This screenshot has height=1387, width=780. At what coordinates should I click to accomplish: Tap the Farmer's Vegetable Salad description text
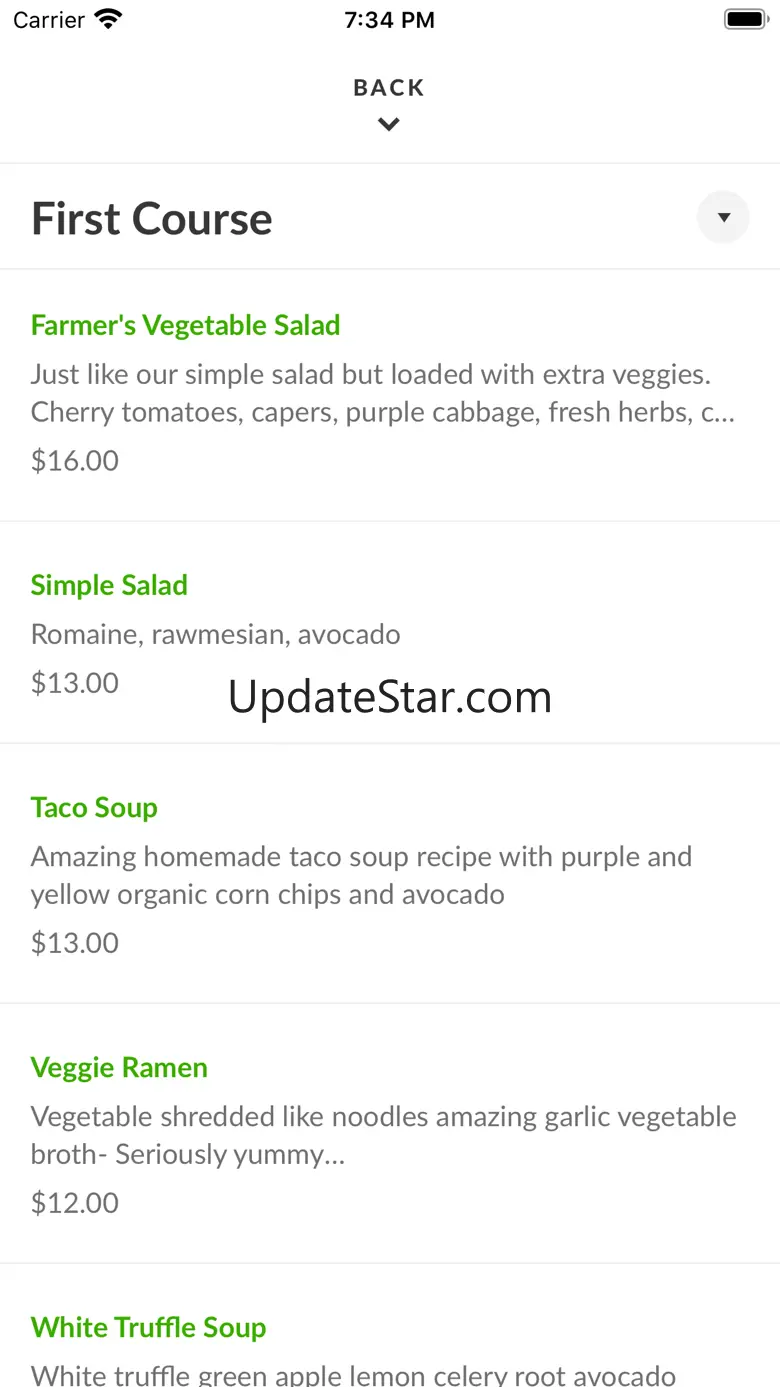click(x=382, y=393)
